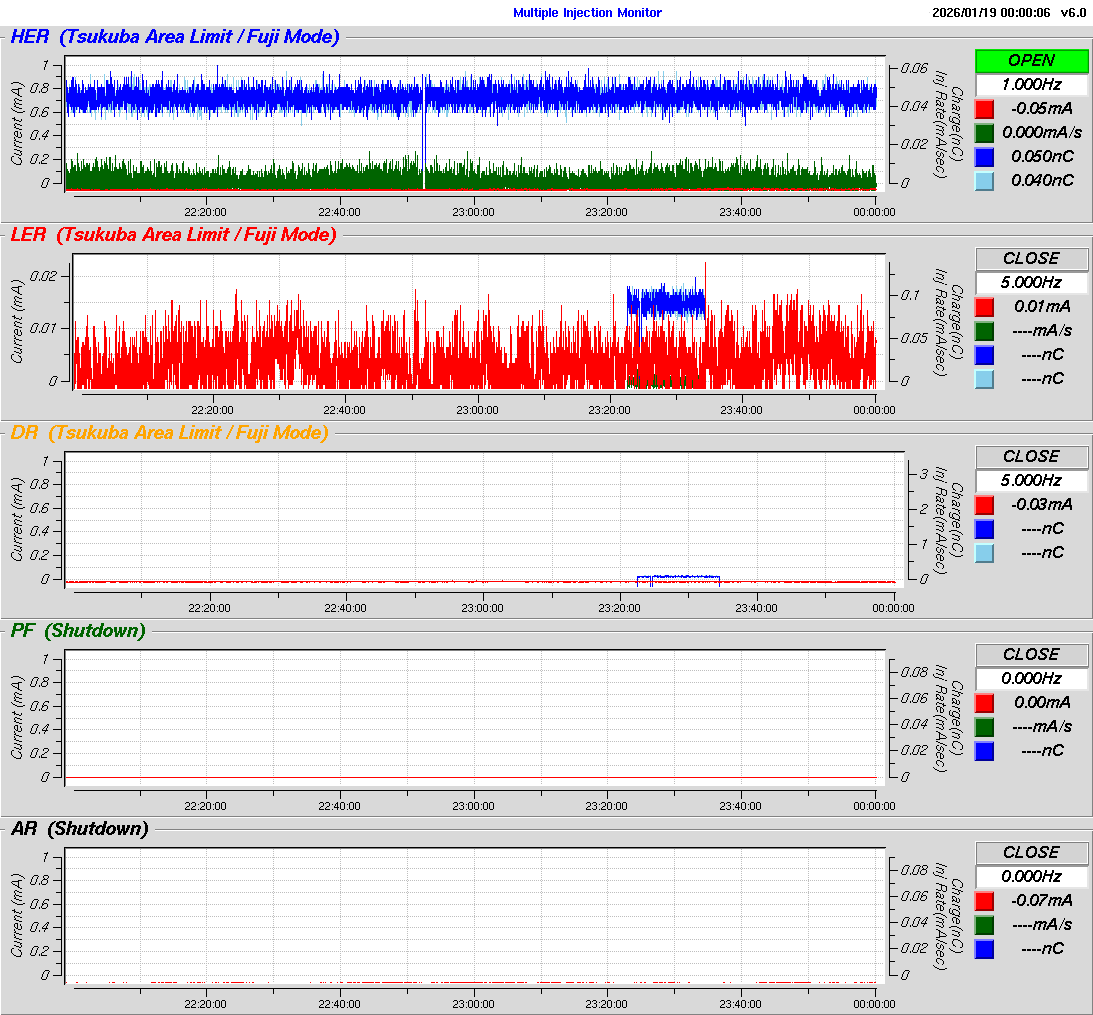Select blue swatch beside 0.050nC in HER
The width and height of the screenshot is (1093, 1015).
(984, 157)
